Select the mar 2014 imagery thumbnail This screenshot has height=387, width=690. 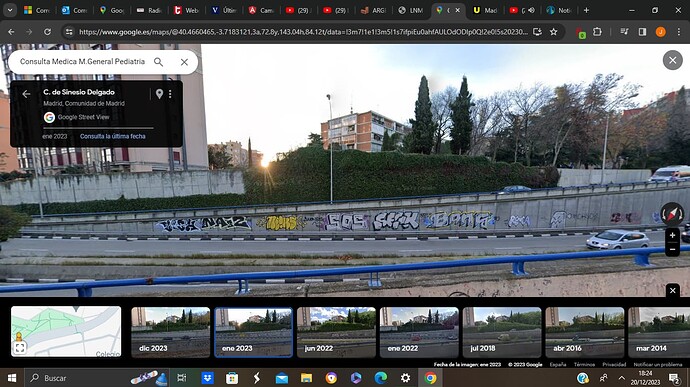click(659, 332)
